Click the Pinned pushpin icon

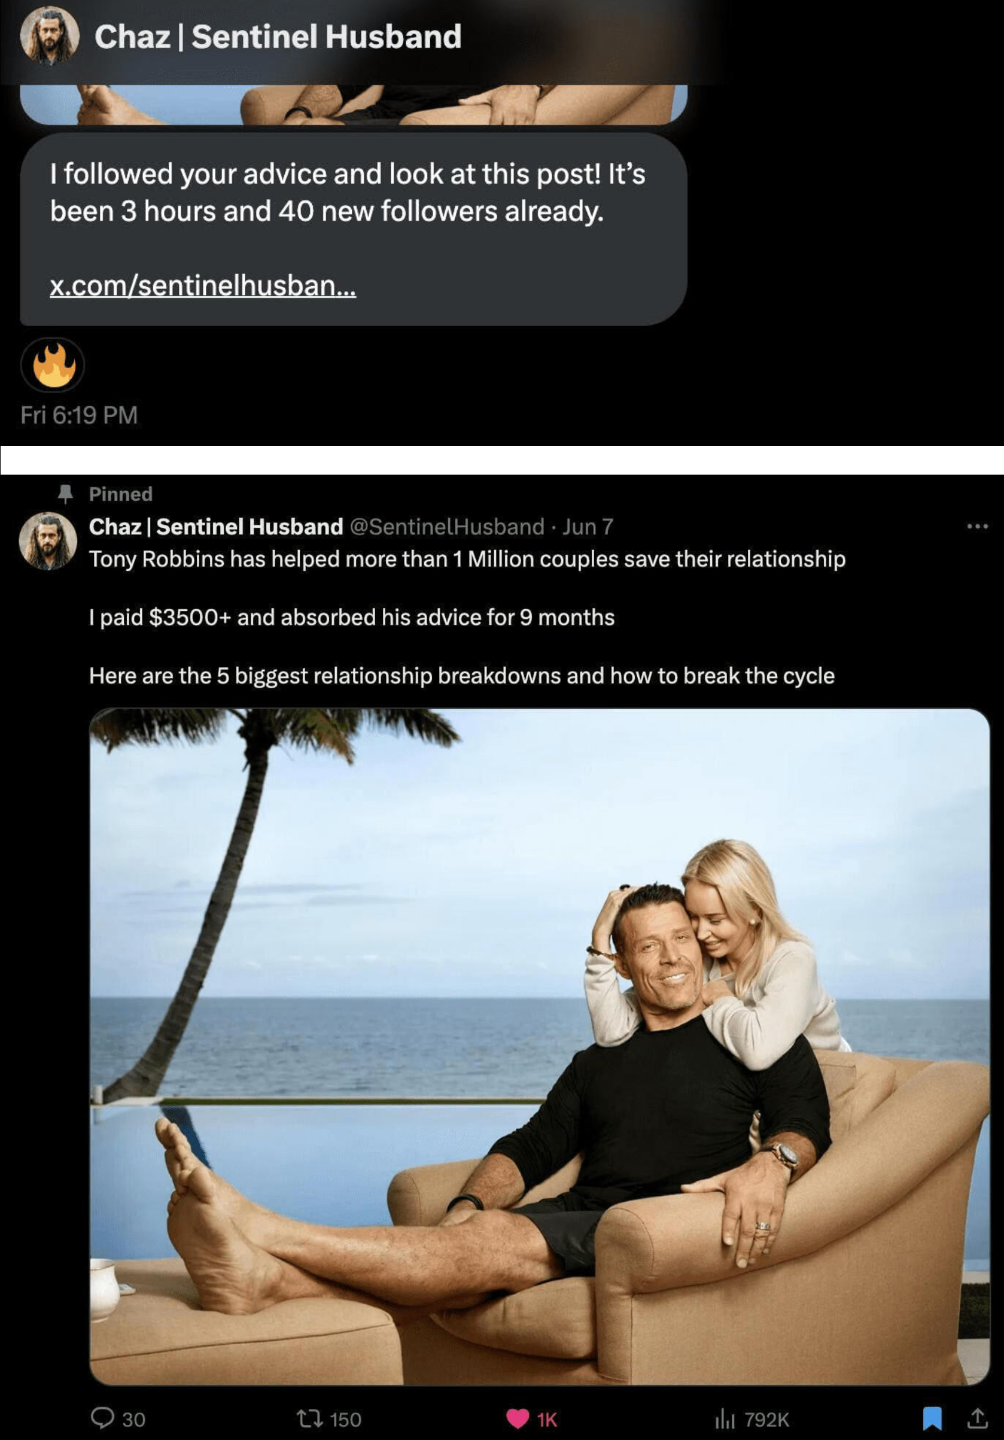coord(66,493)
